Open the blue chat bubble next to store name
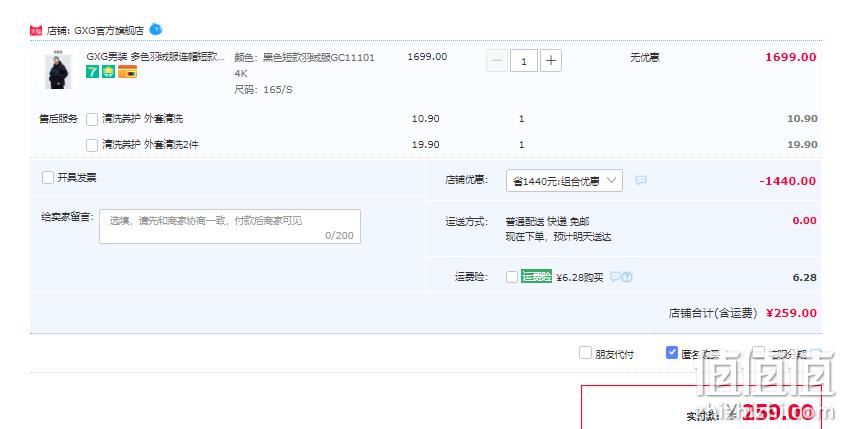 (x=156, y=29)
